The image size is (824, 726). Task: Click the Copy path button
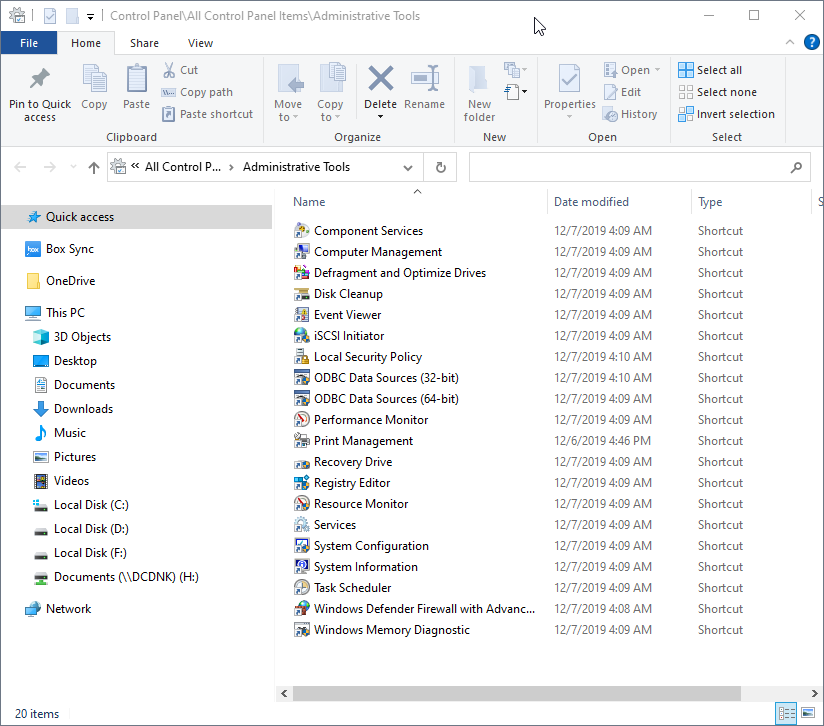click(x=198, y=92)
